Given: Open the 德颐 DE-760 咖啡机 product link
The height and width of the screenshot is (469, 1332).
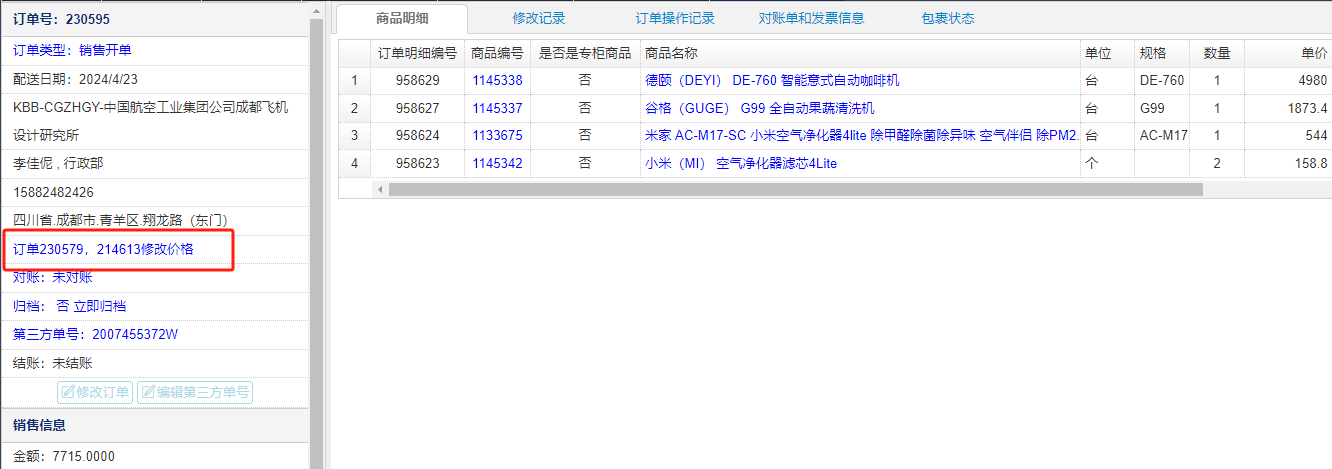Looking at the screenshot, I should 773,80.
